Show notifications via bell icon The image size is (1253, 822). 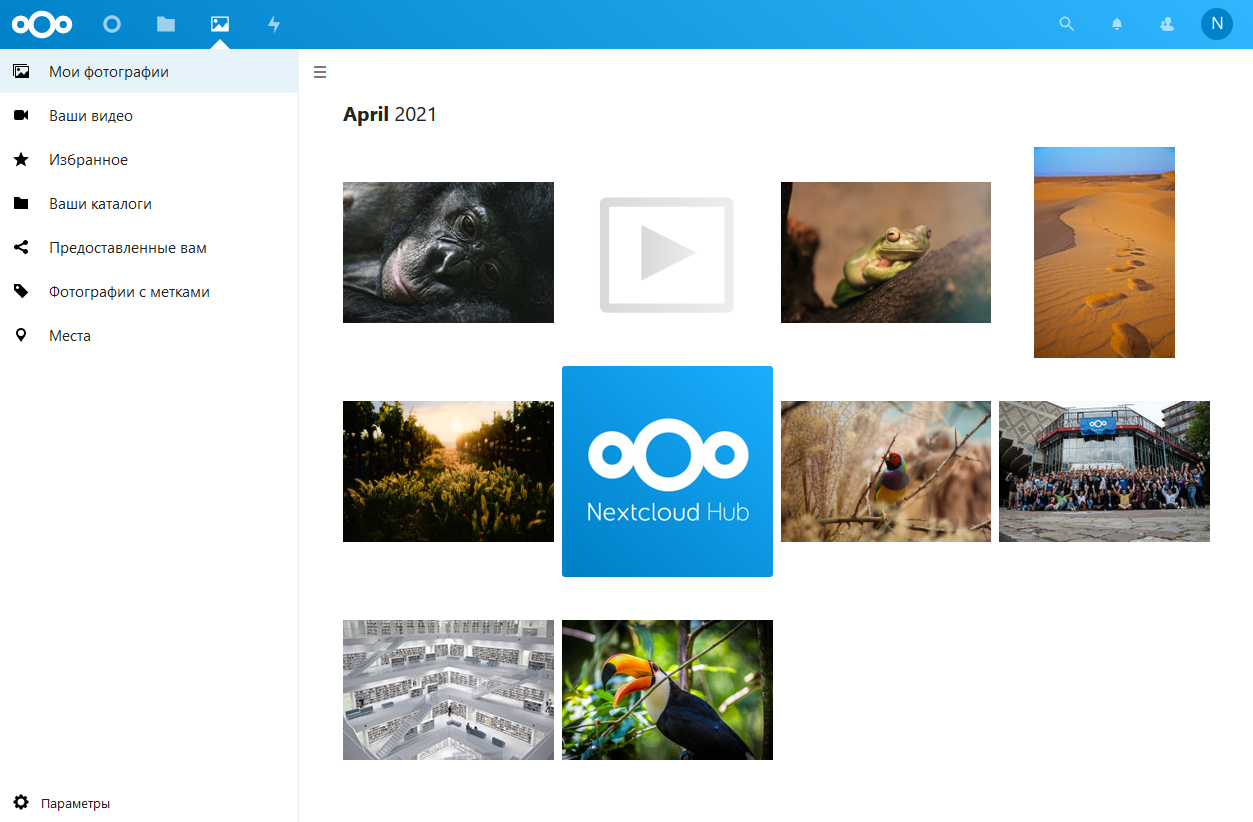1117,24
